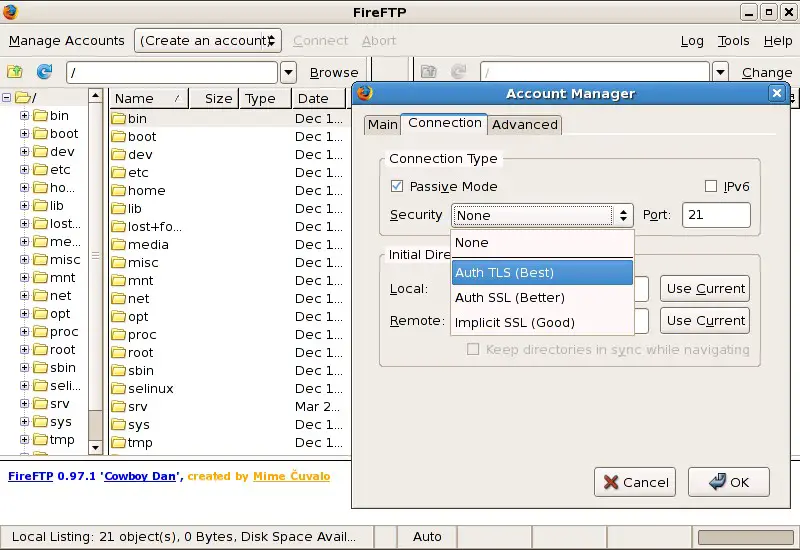The height and width of the screenshot is (550, 800).
Task: Switch to the Advanced tab
Action: click(524, 124)
